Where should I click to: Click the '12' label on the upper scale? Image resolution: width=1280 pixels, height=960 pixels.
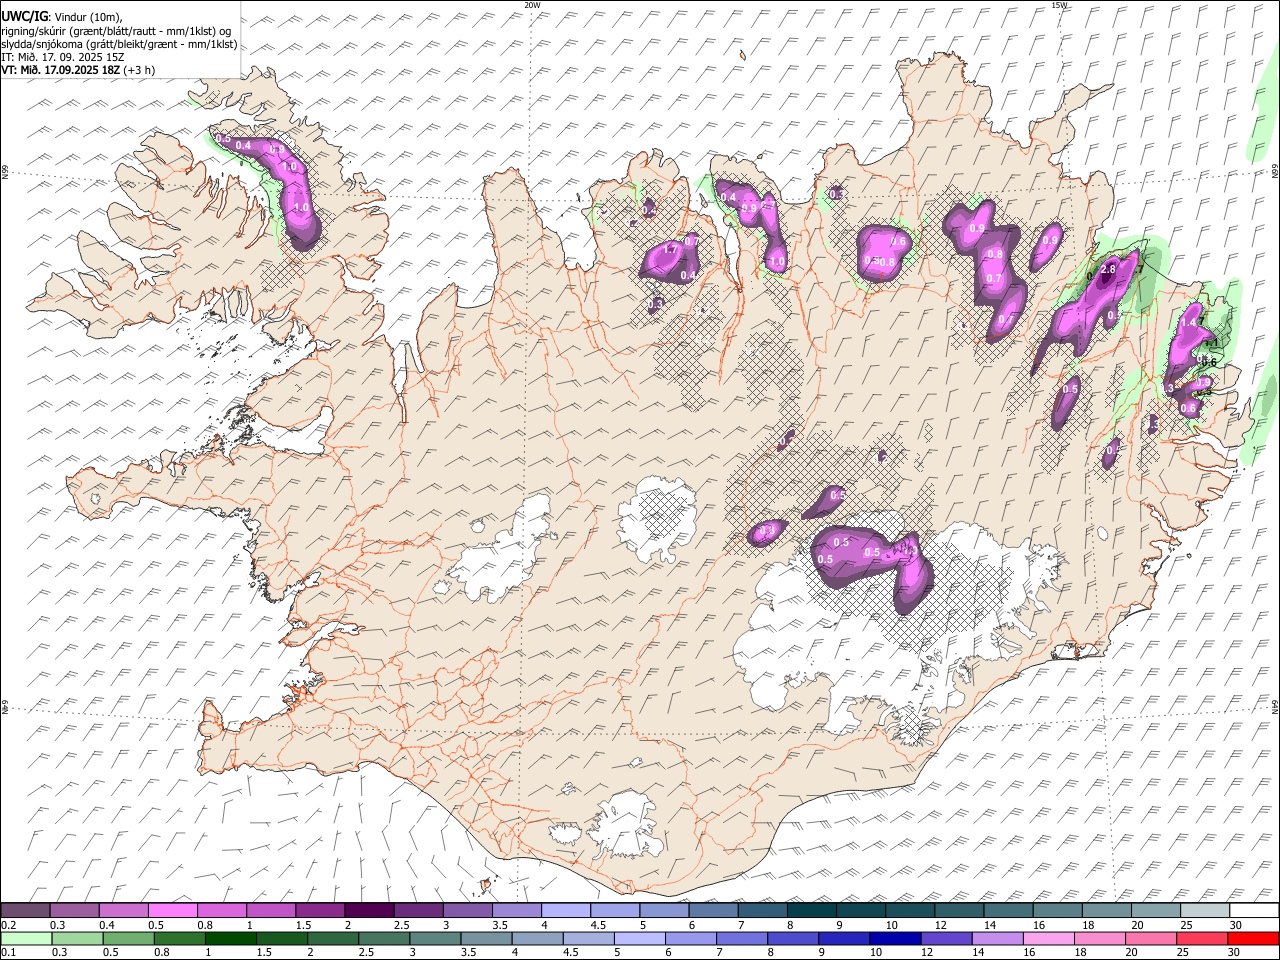point(941,925)
